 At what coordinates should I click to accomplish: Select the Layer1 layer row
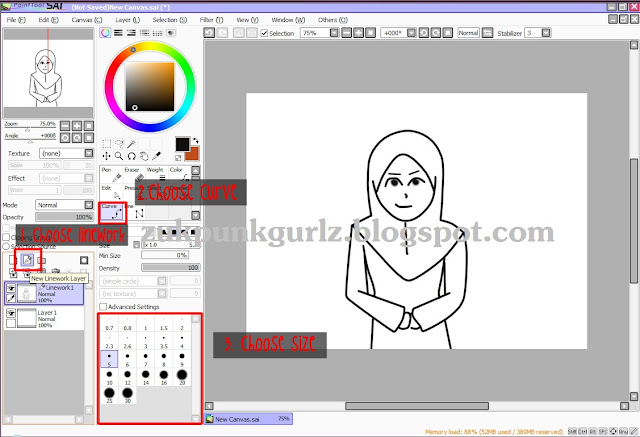pyautogui.click(x=44, y=319)
